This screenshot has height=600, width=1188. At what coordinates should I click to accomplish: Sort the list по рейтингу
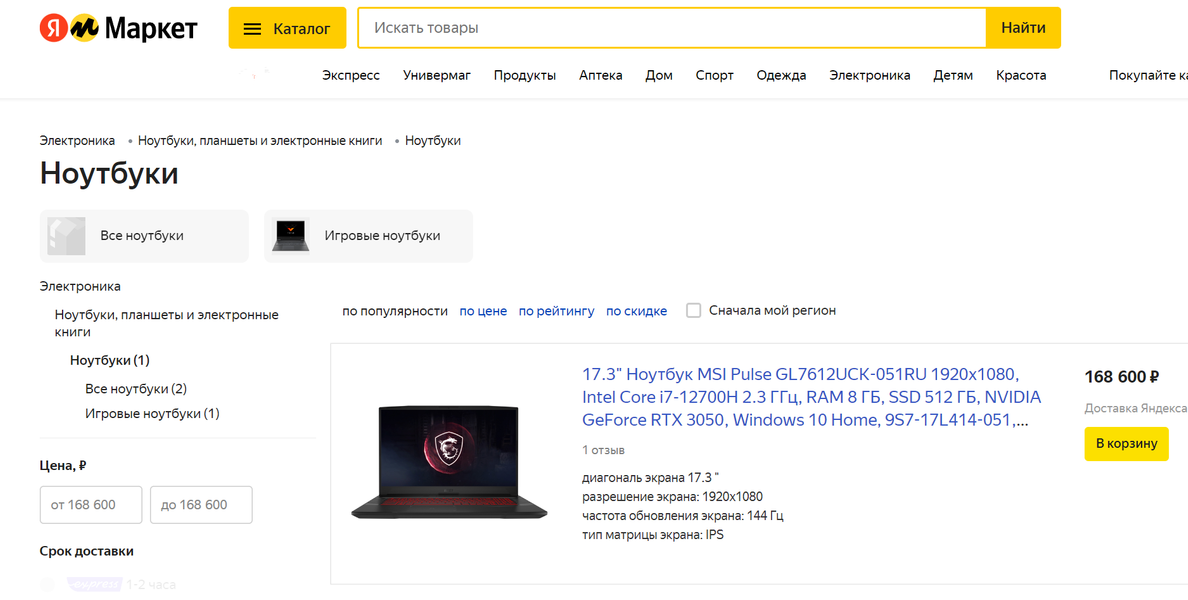[556, 311]
